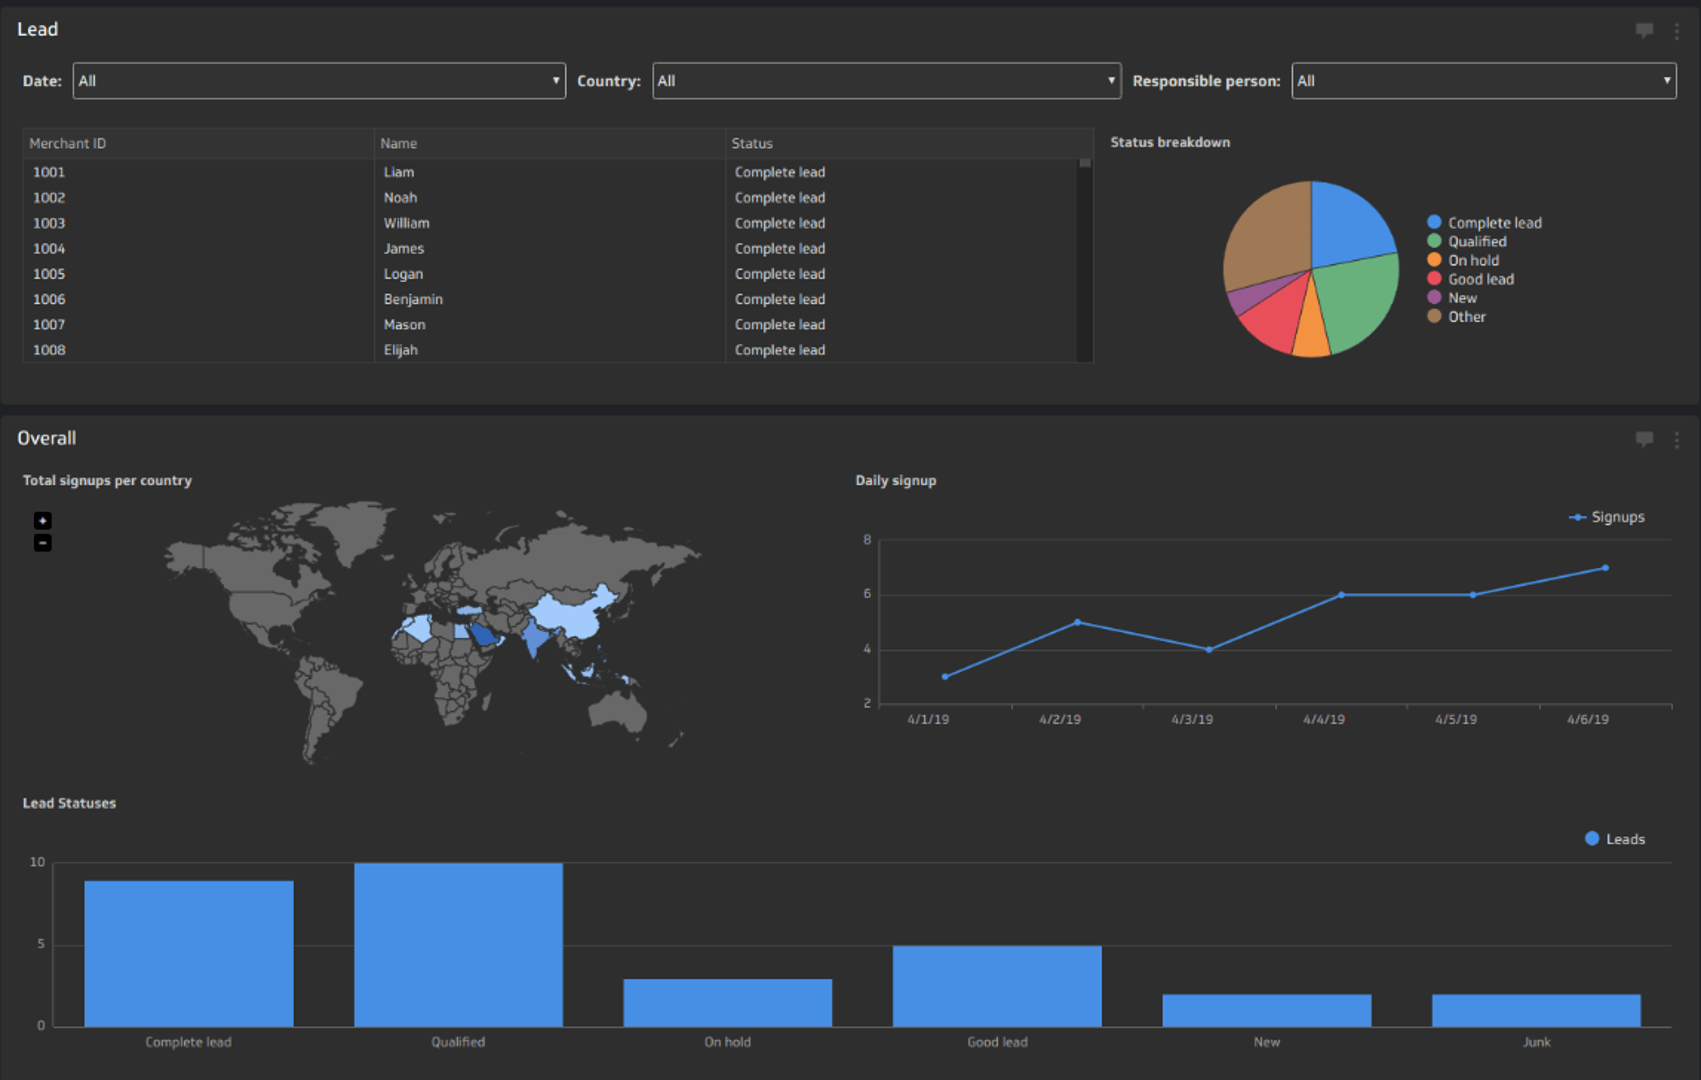Image resolution: width=1701 pixels, height=1080 pixels.
Task: Click the Other legend color swatch
Action: pyautogui.click(x=1434, y=317)
